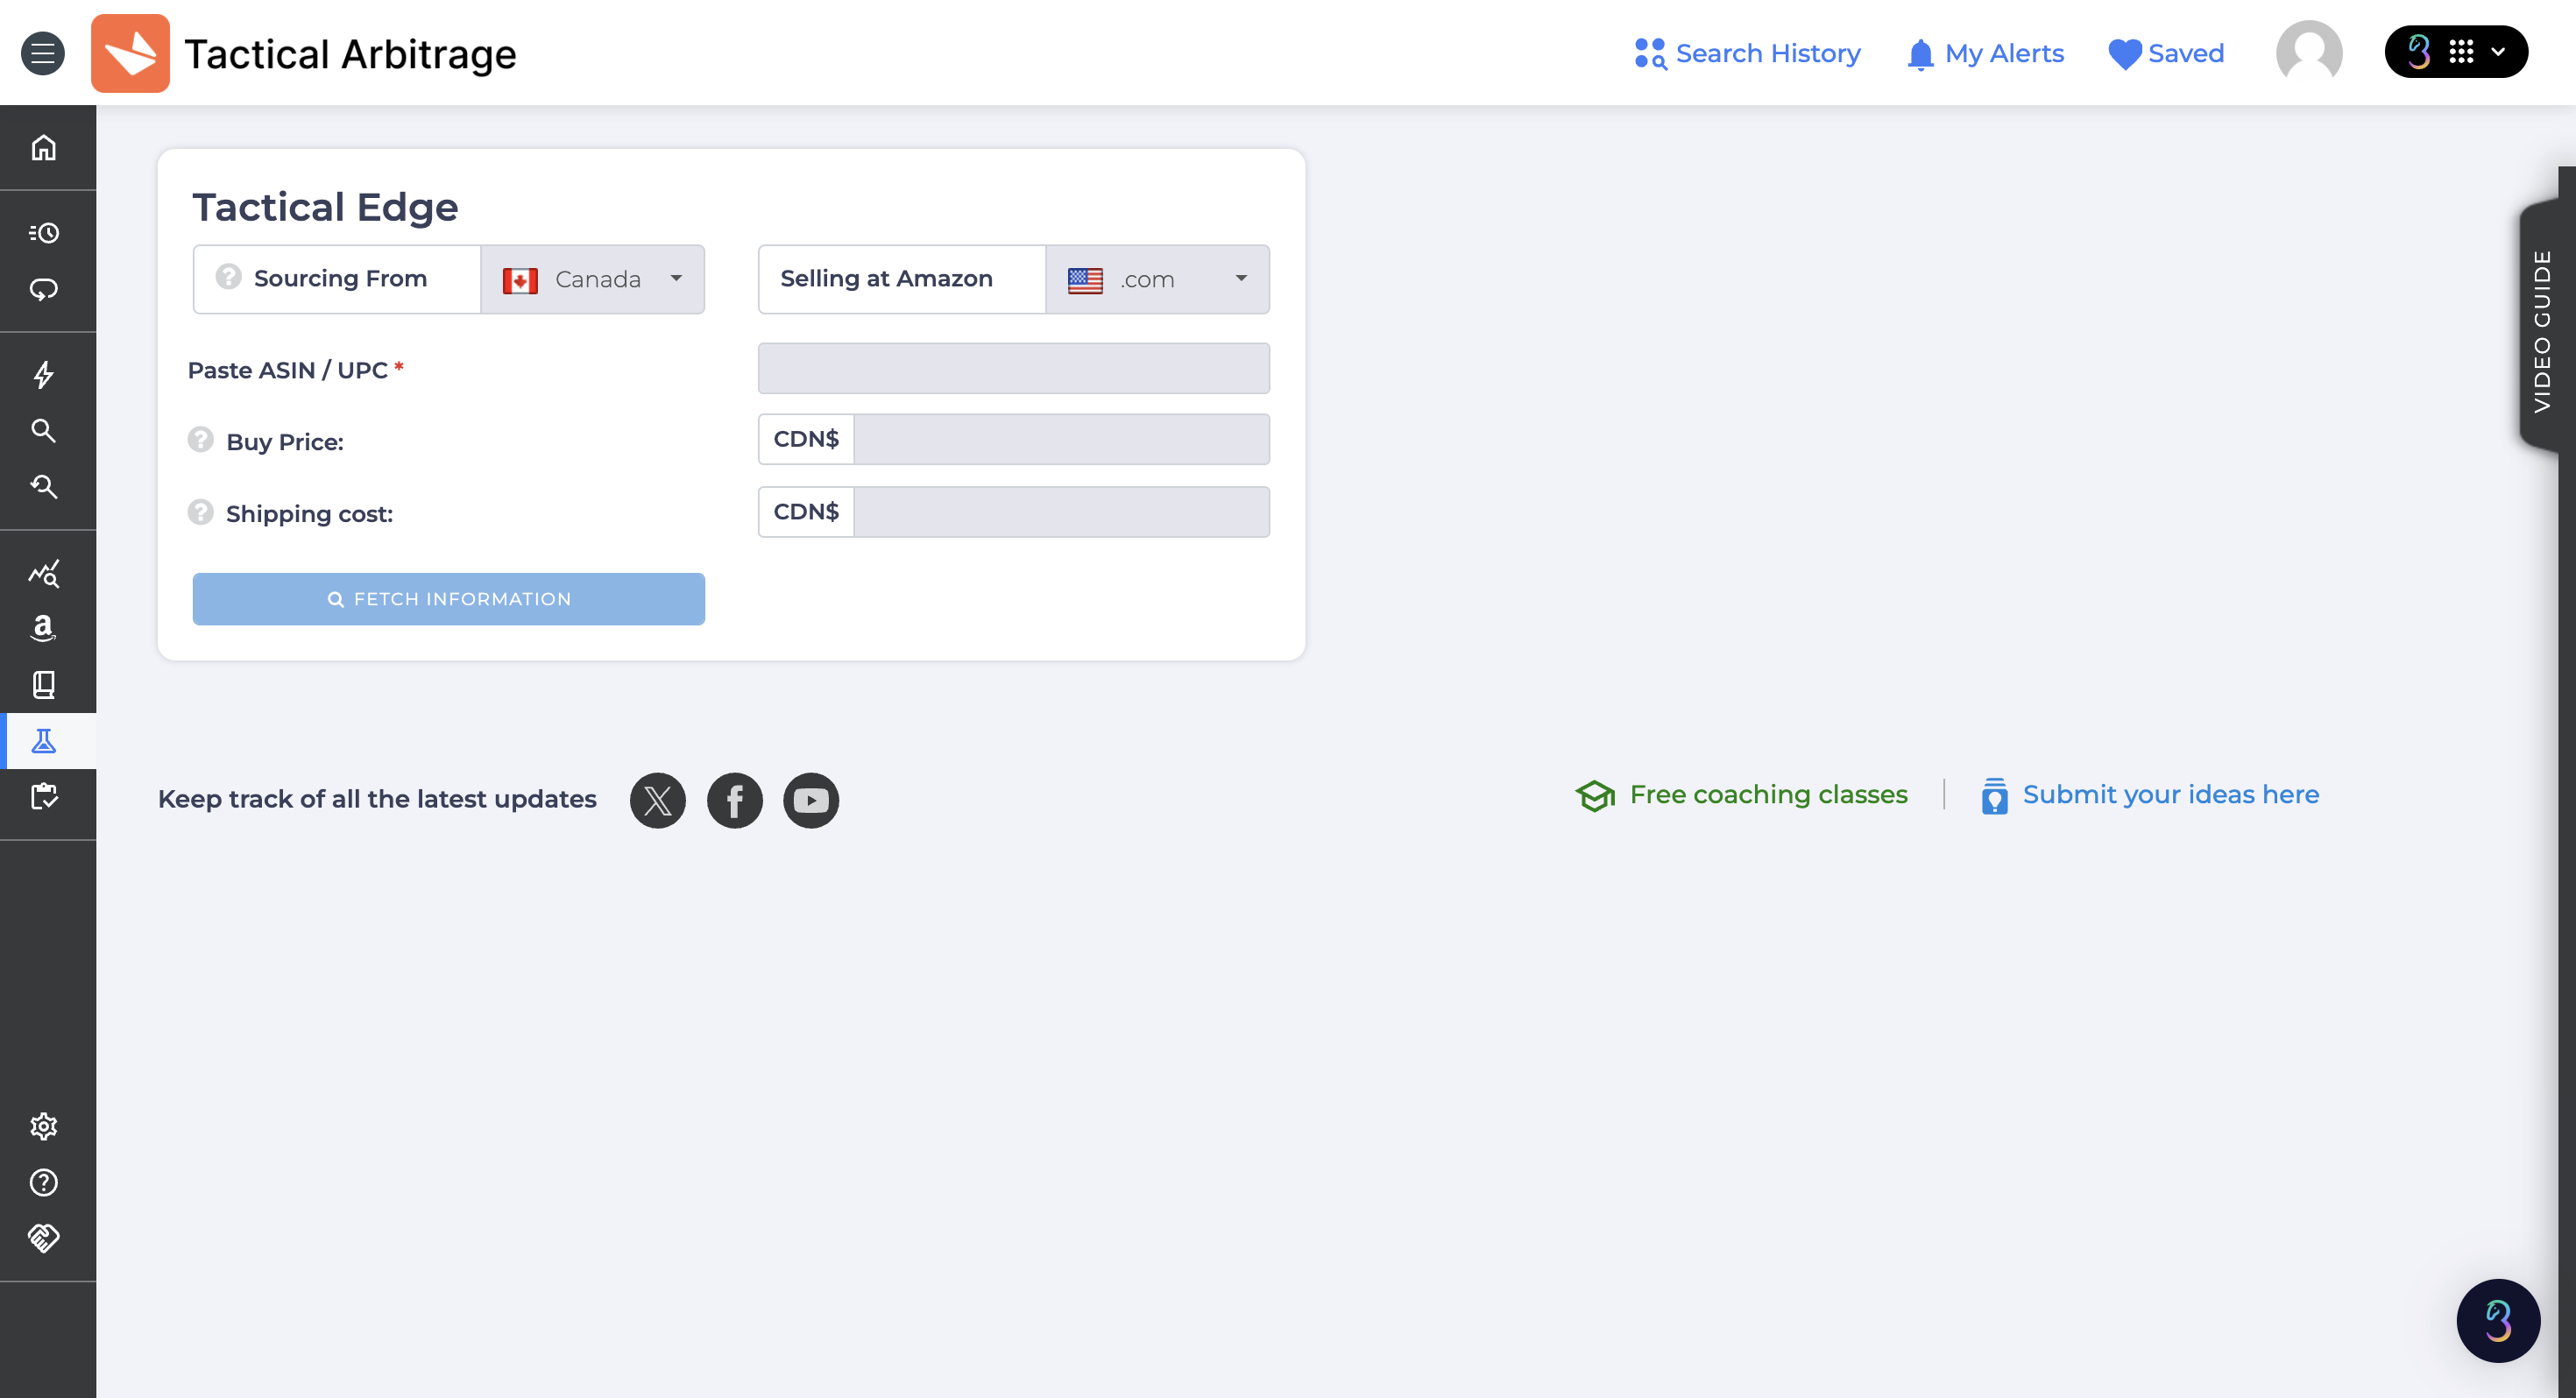Open the lasso sidebar icon
The height and width of the screenshot is (1398, 2576).
point(44,290)
